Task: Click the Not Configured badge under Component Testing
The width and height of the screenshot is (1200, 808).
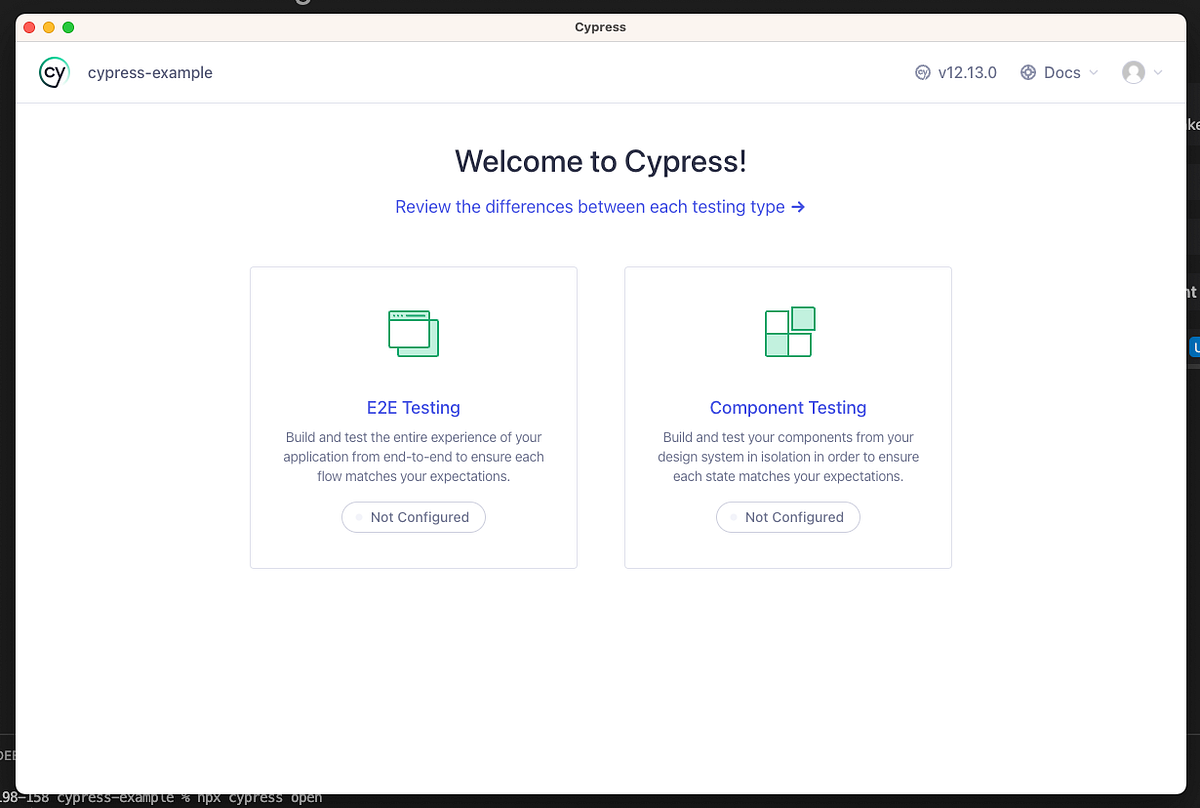Action: point(788,517)
